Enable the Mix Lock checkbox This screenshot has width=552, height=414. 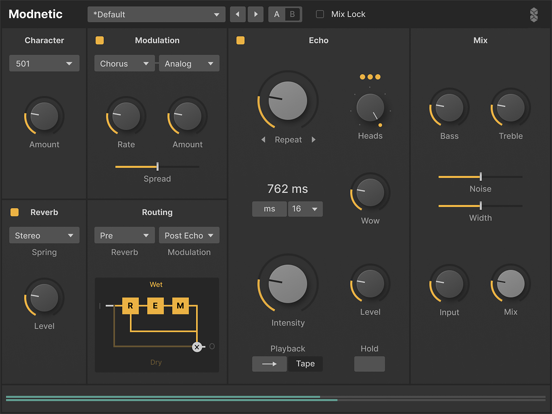pyautogui.click(x=320, y=14)
